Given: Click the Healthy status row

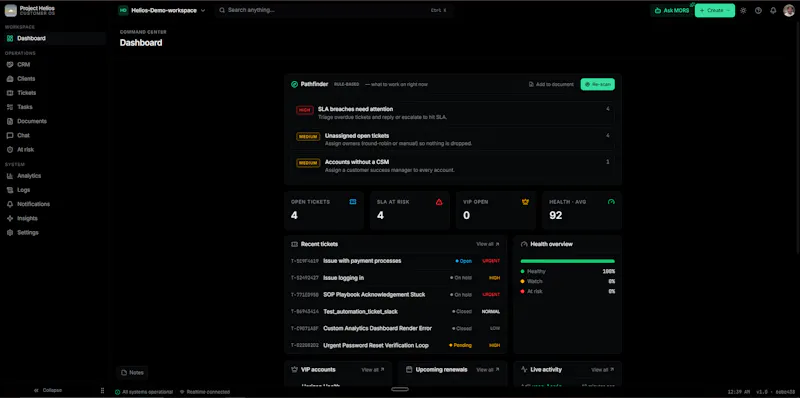Looking at the screenshot, I should click(x=567, y=271).
